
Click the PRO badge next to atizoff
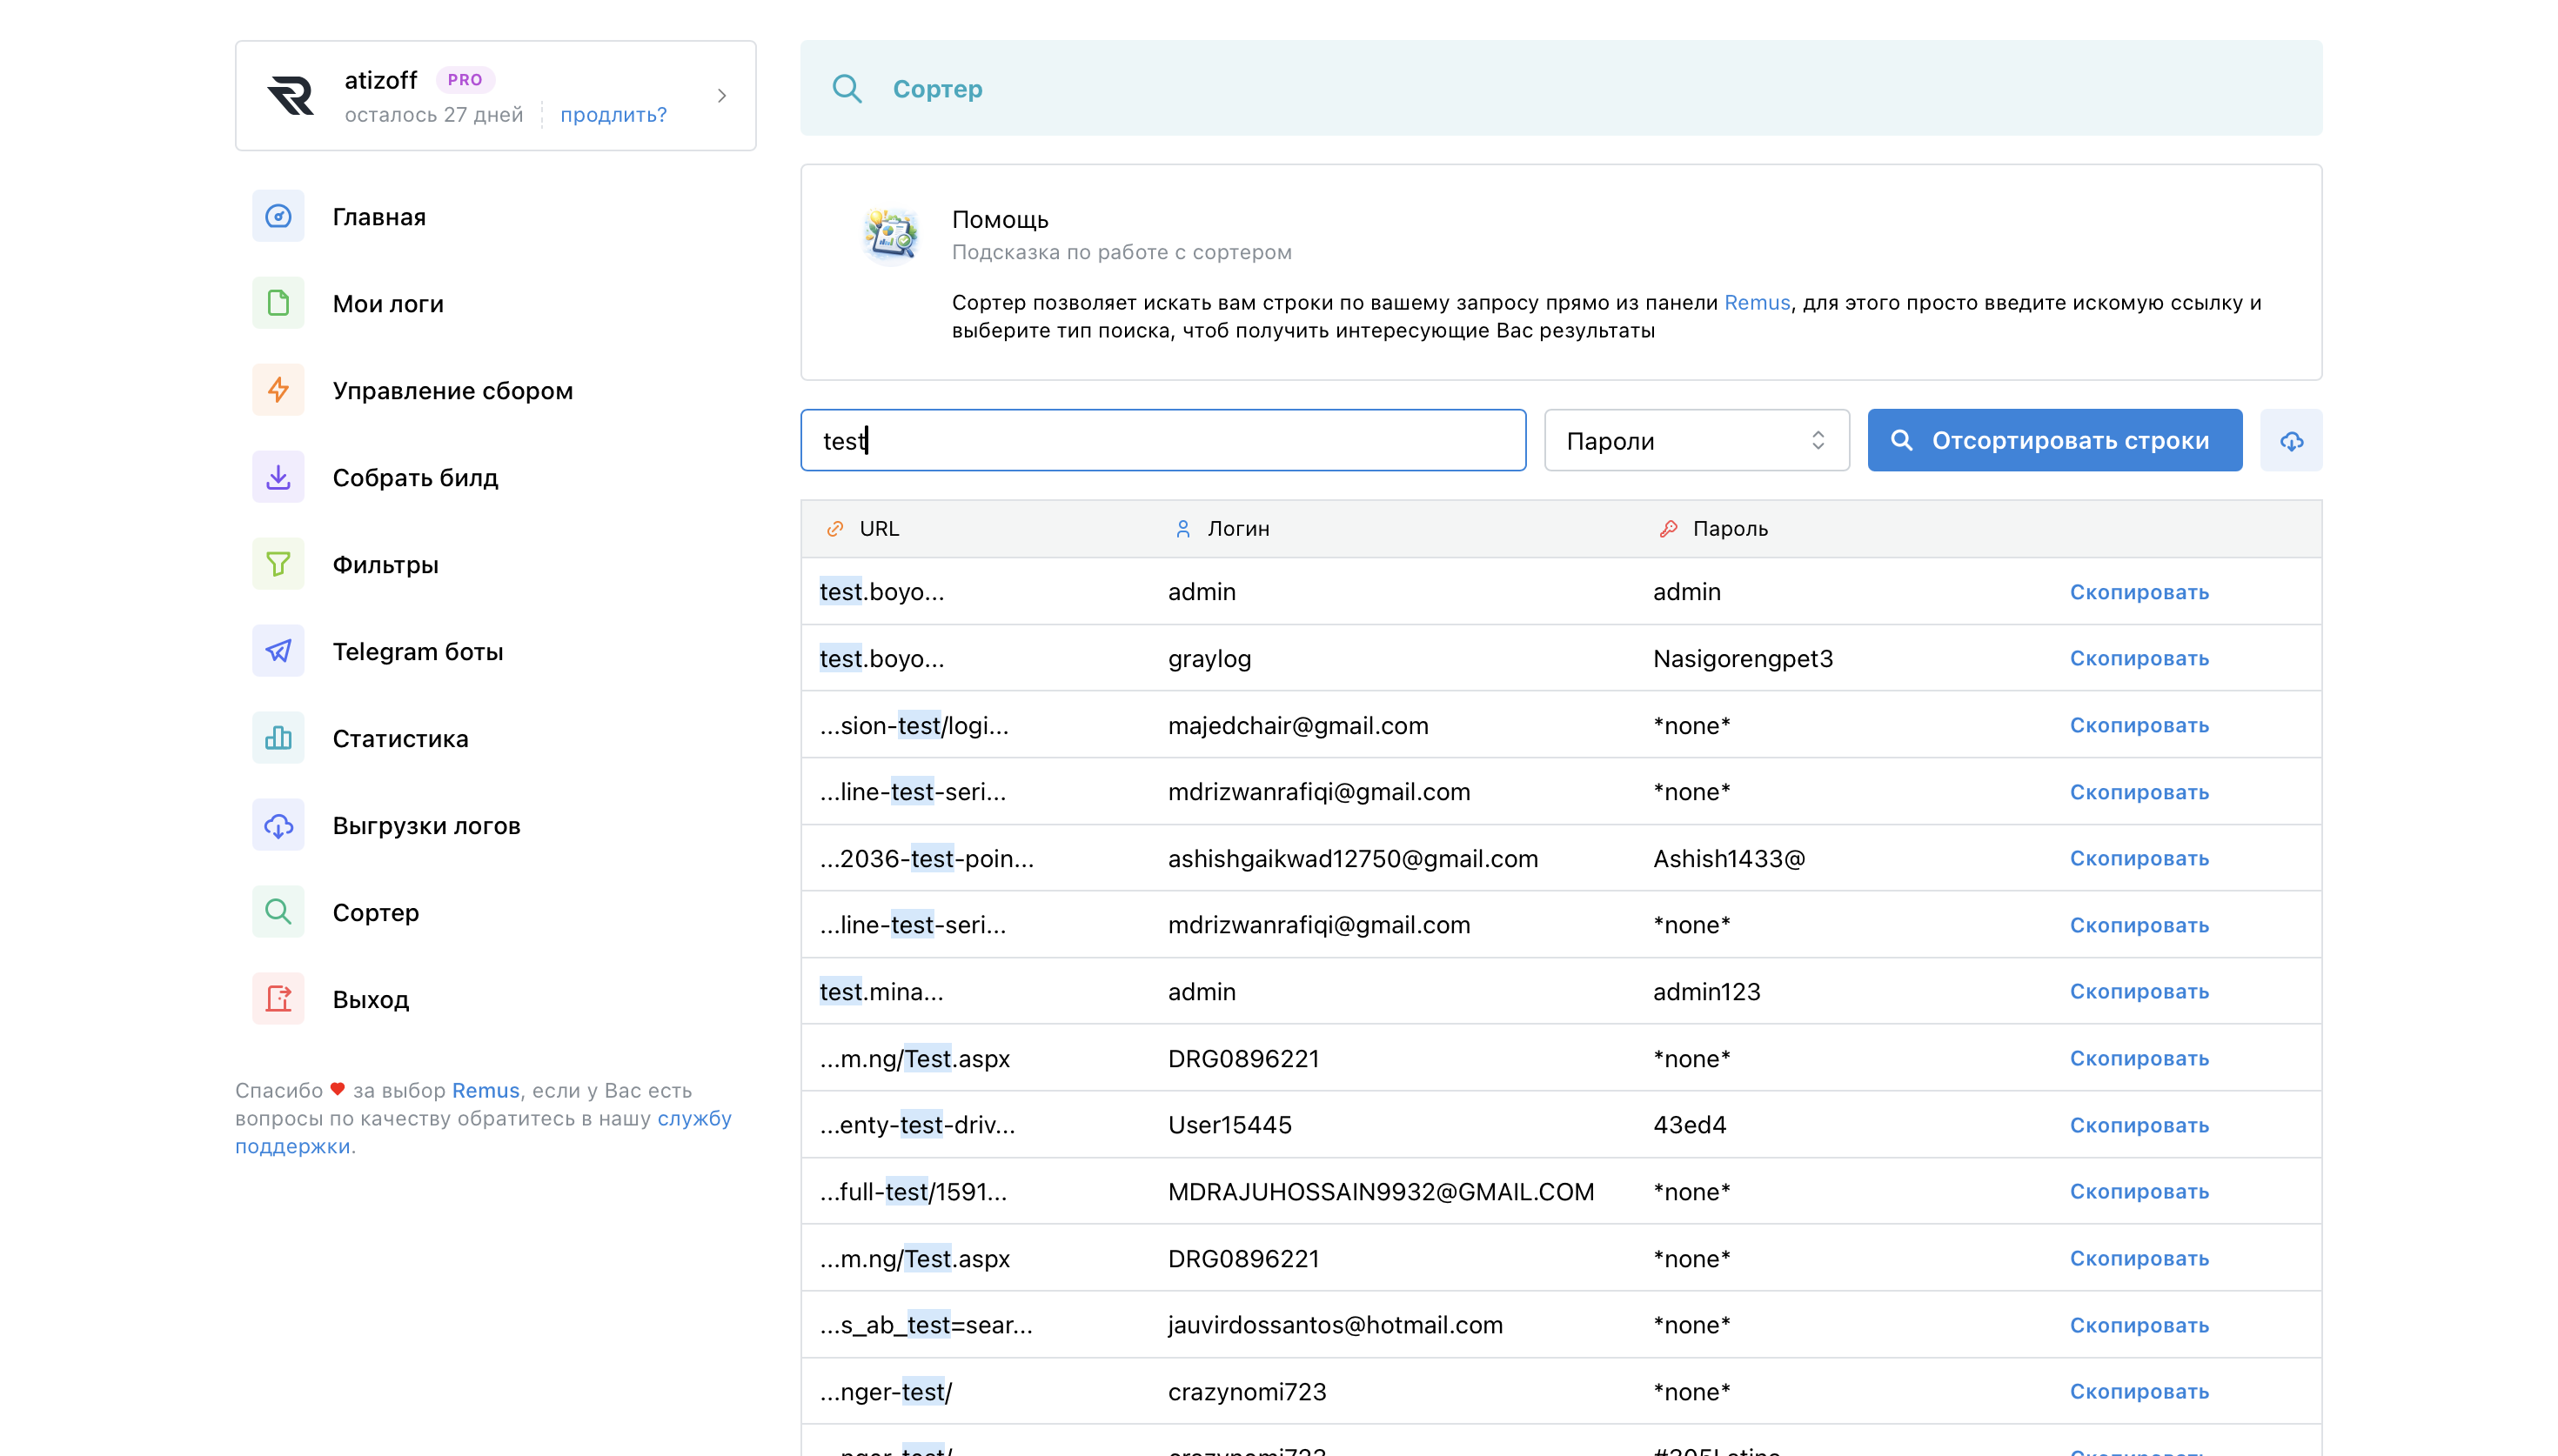[465, 79]
